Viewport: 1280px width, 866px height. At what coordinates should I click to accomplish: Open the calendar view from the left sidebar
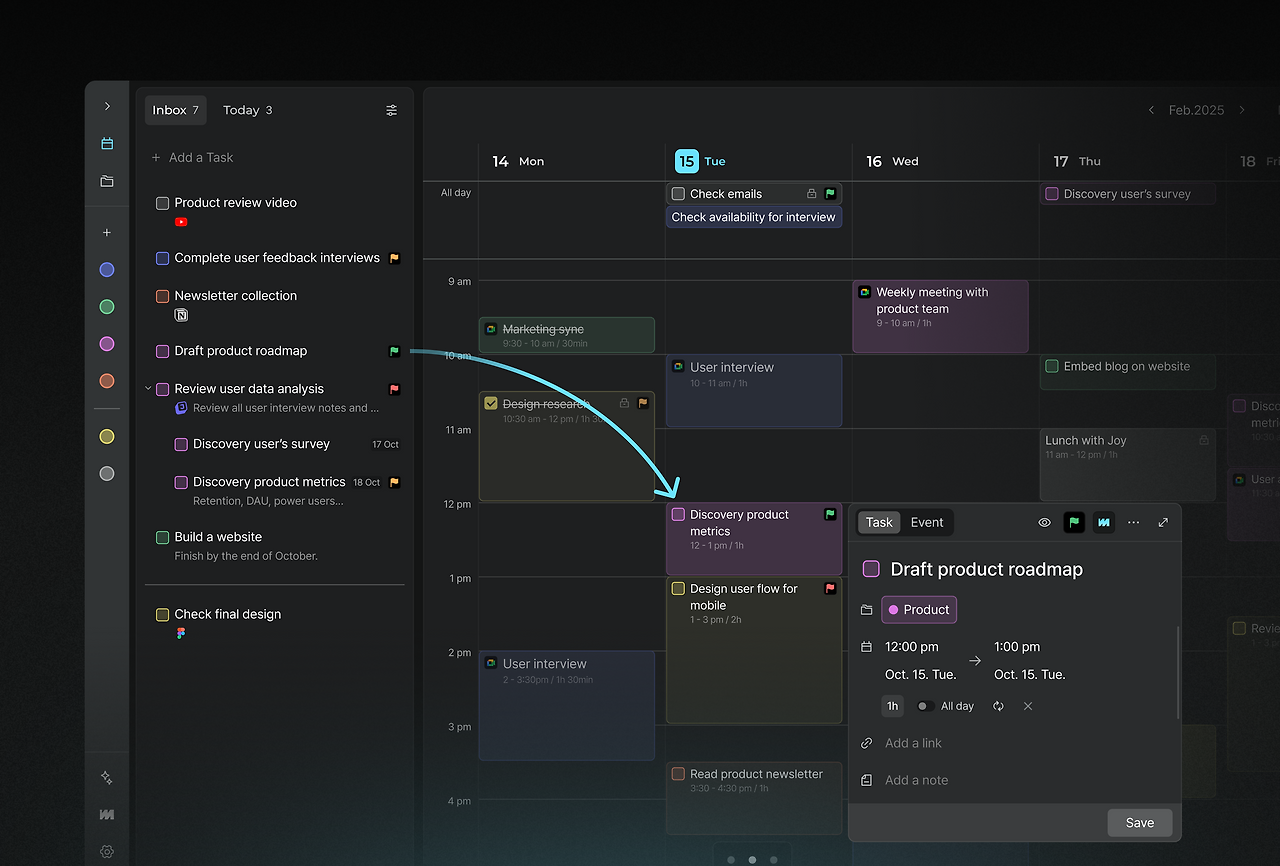(107, 144)
